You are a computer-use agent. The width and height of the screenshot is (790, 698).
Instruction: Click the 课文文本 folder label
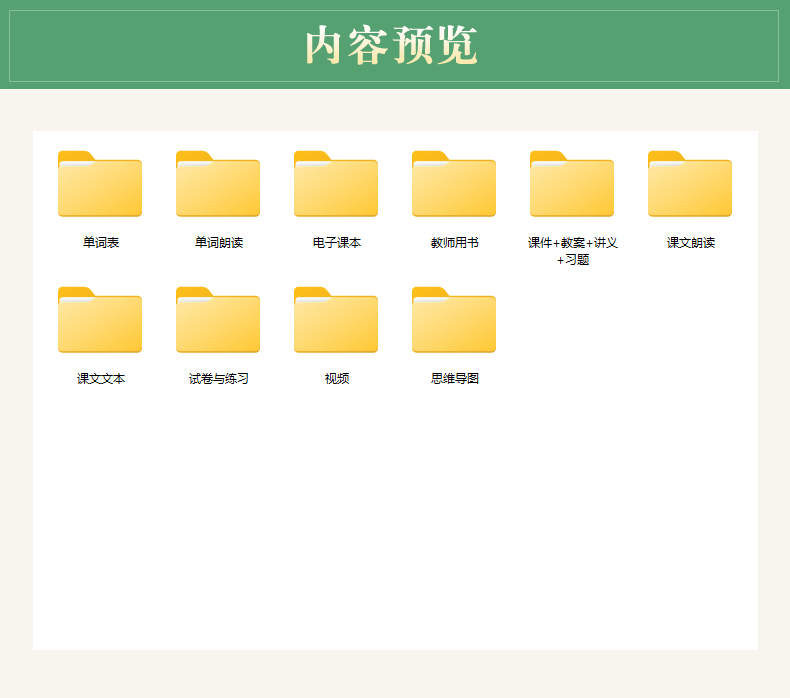pyautogui.click(x=101, y=378)
